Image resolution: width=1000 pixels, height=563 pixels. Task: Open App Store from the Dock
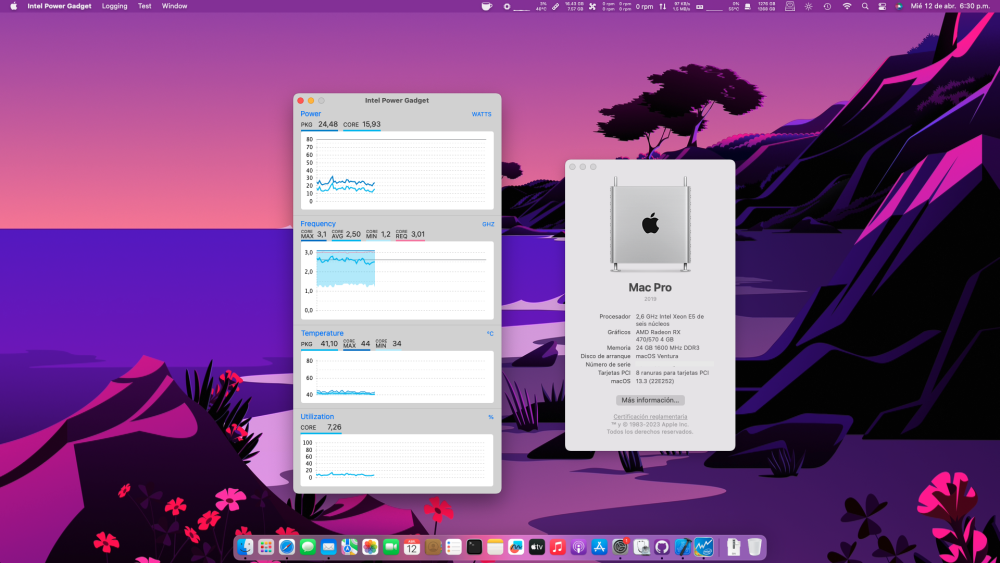click(599, 547)
